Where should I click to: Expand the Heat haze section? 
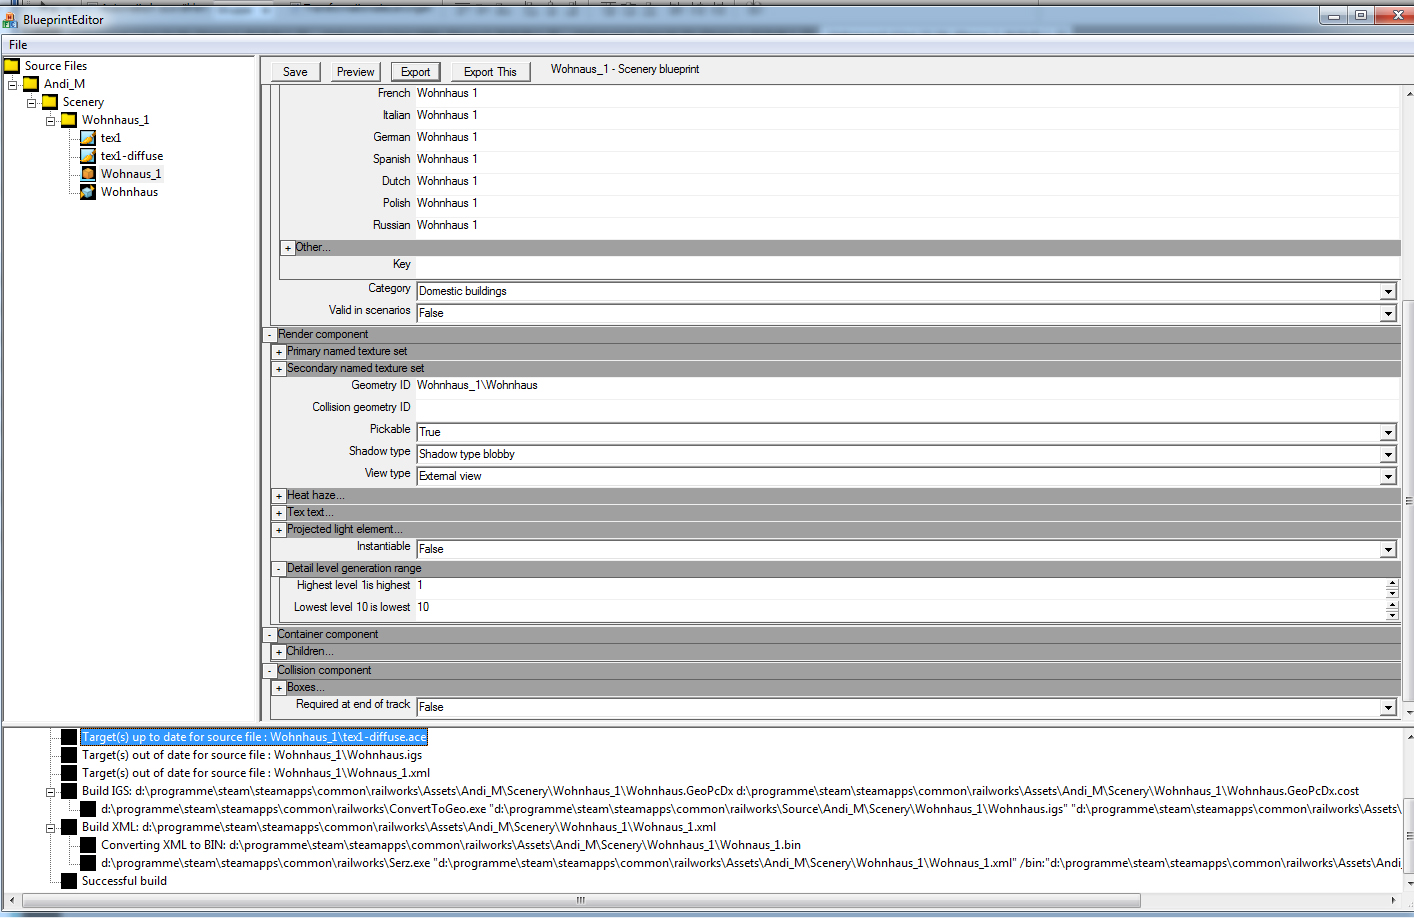tap(279, 496)
